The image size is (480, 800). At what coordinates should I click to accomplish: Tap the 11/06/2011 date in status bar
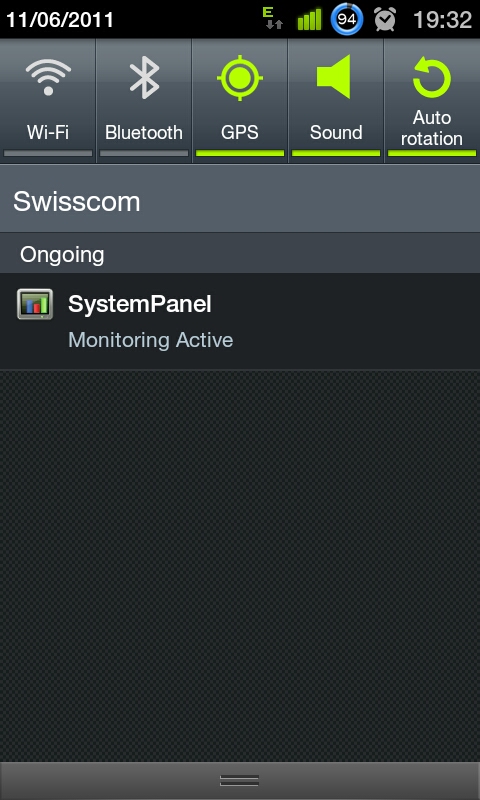click(60, 20)
